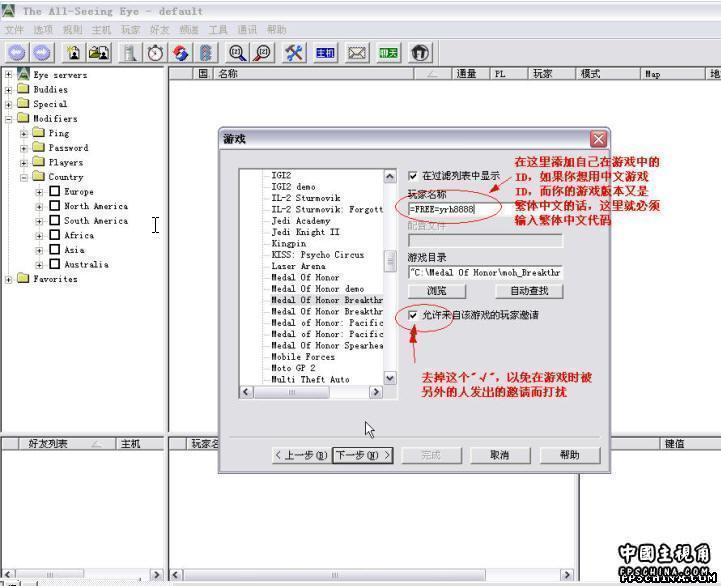Select Jedi Academy in game list

tap(301, 221)
